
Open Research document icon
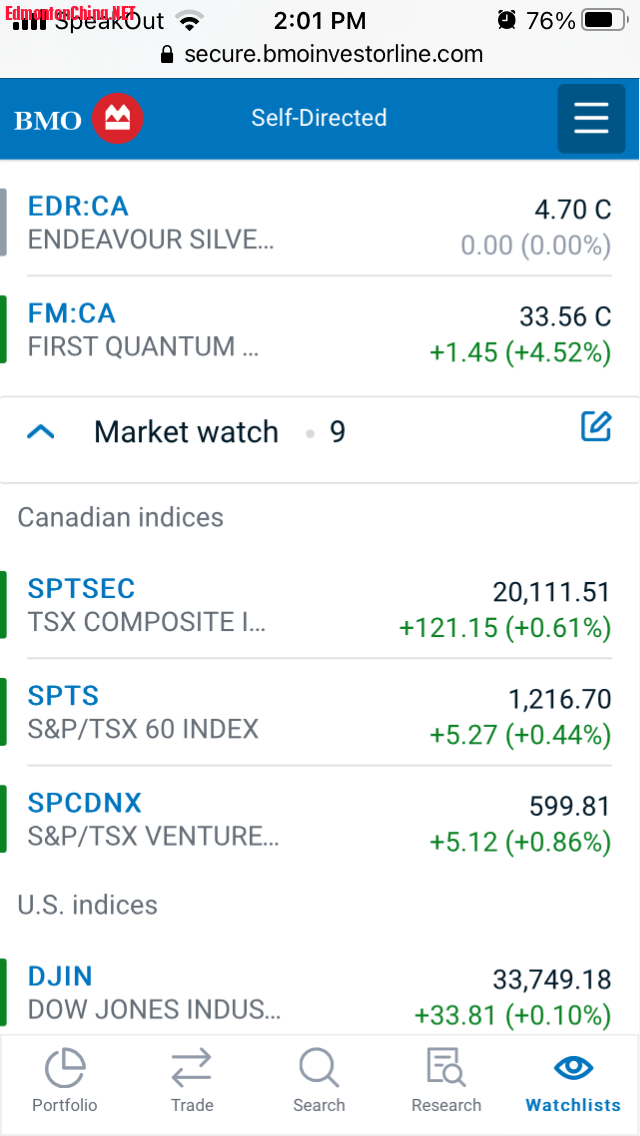click(446, 1068)
